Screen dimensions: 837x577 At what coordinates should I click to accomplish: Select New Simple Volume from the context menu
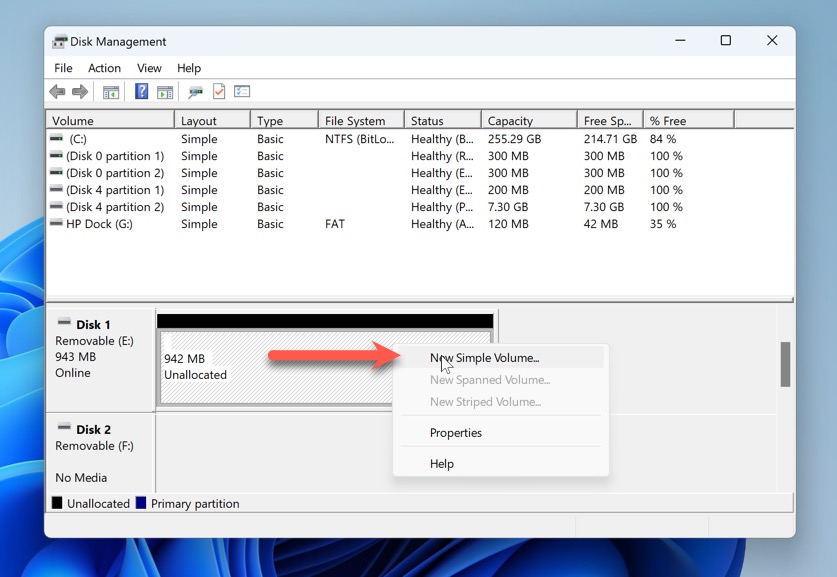point(485,357)
